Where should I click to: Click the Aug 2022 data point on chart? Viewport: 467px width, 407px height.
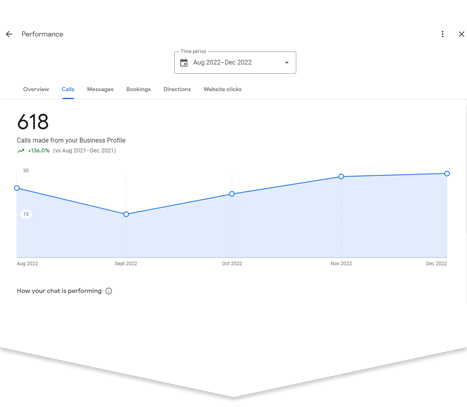[17, 188]
